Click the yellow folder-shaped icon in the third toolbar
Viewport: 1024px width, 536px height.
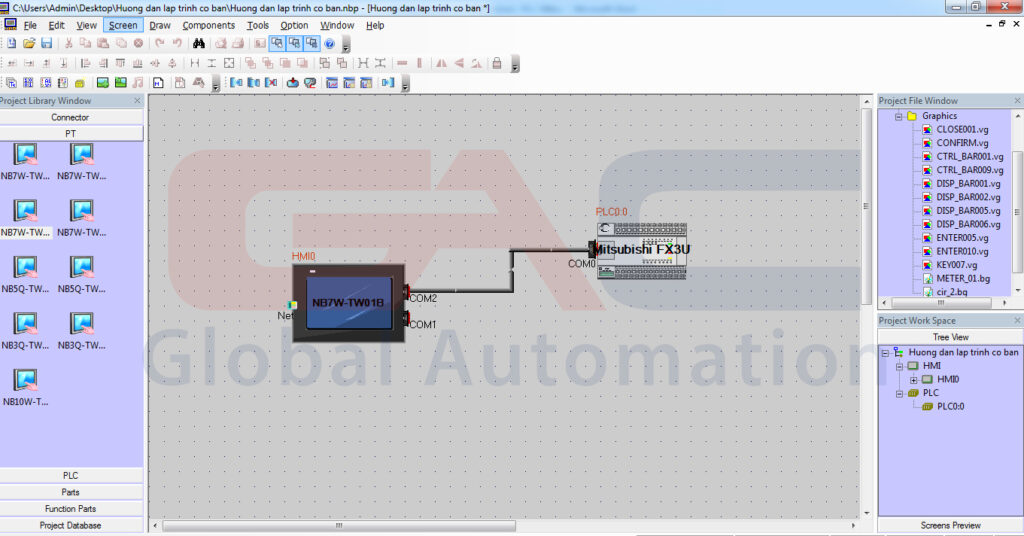80,83
